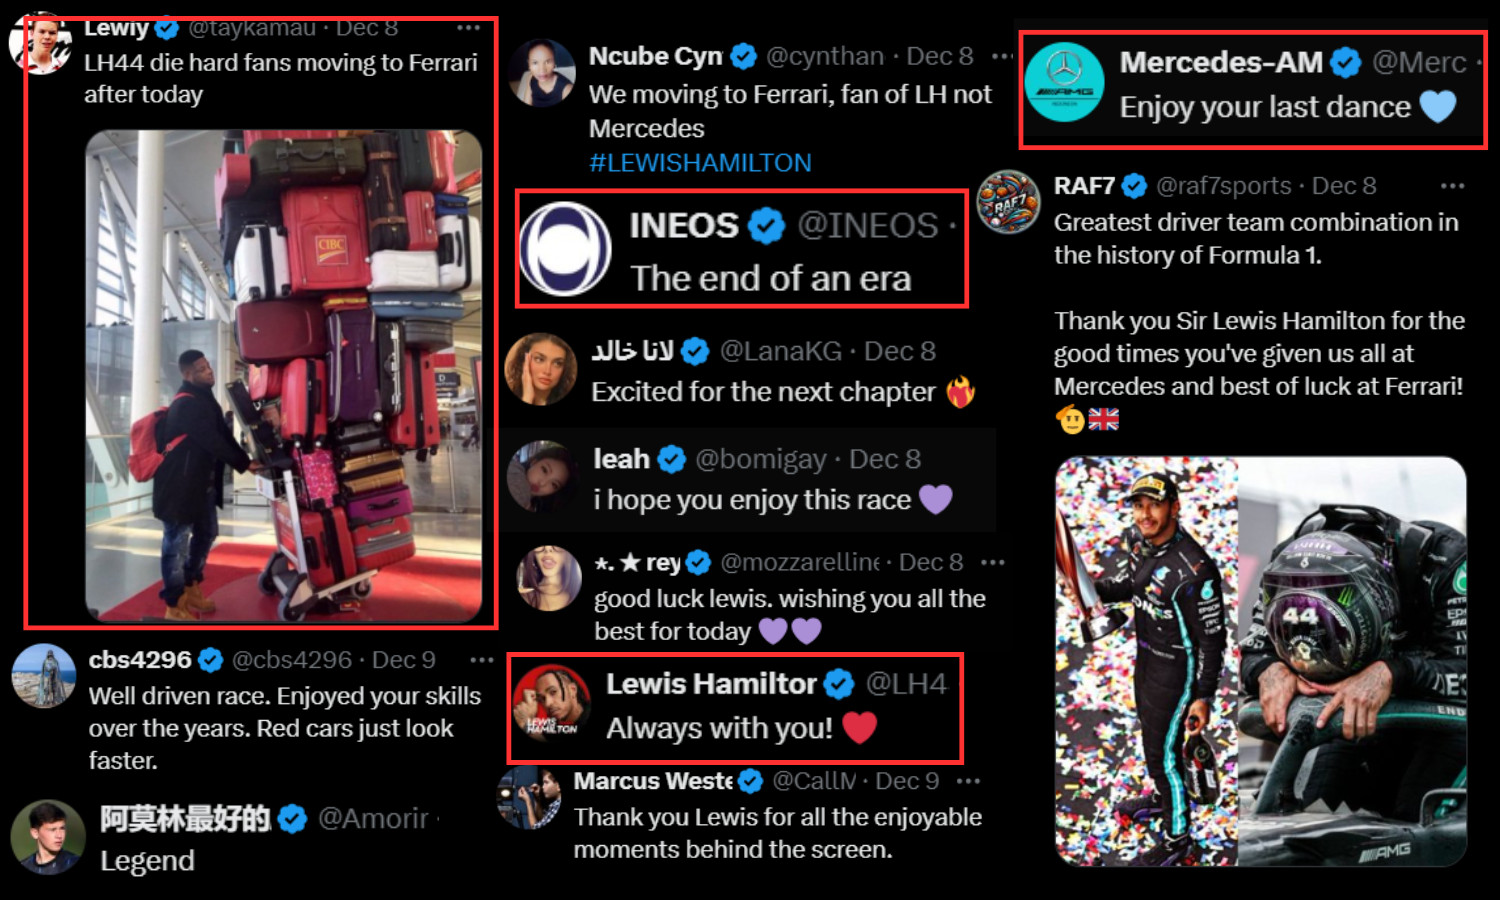
Task: Open more options on rey's tweet
Action: (x=992, y=563)
